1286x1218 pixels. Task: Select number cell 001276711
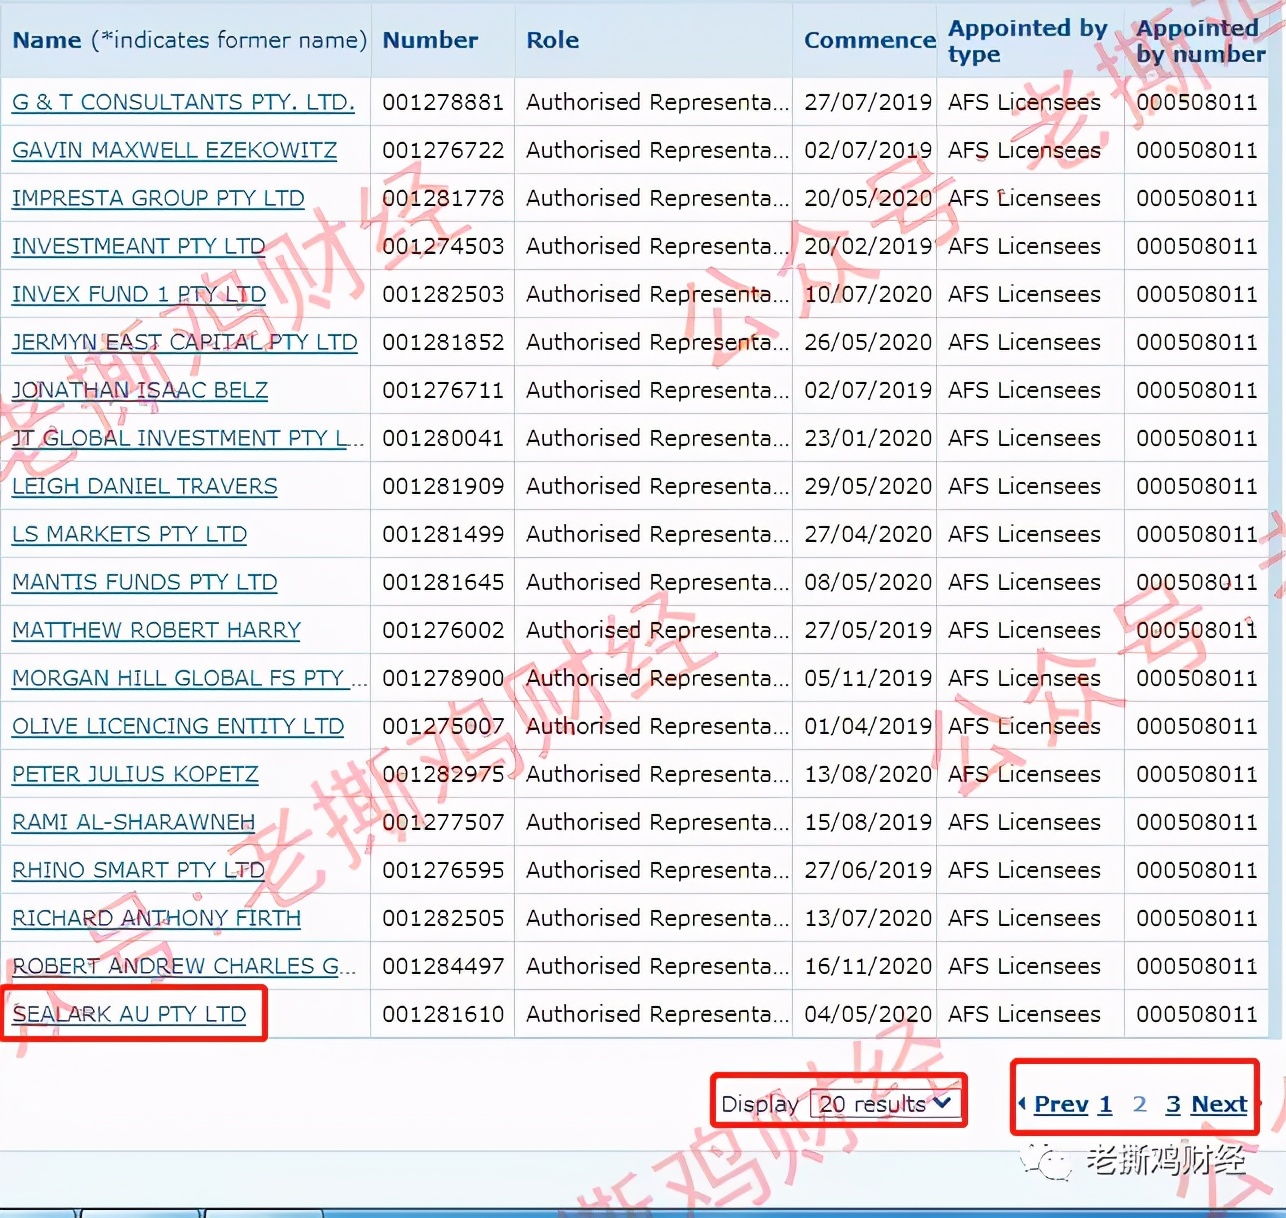[x=443, y=390]
